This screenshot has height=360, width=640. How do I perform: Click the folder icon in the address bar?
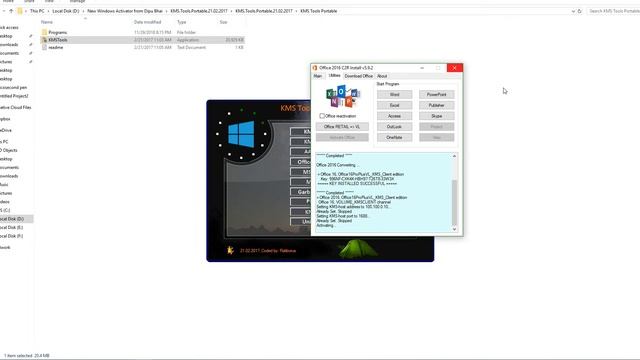pos(20,11)
